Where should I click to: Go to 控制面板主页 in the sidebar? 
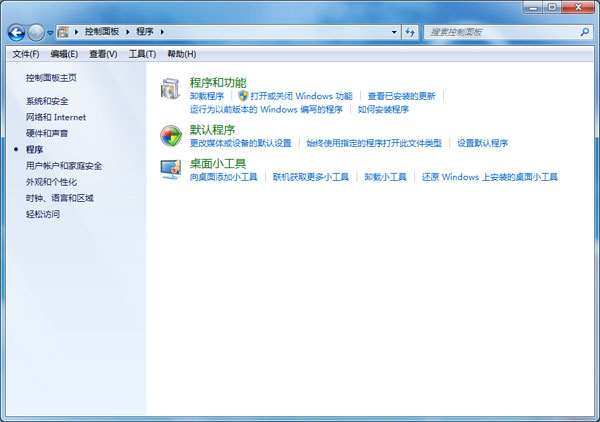(51, 78)
